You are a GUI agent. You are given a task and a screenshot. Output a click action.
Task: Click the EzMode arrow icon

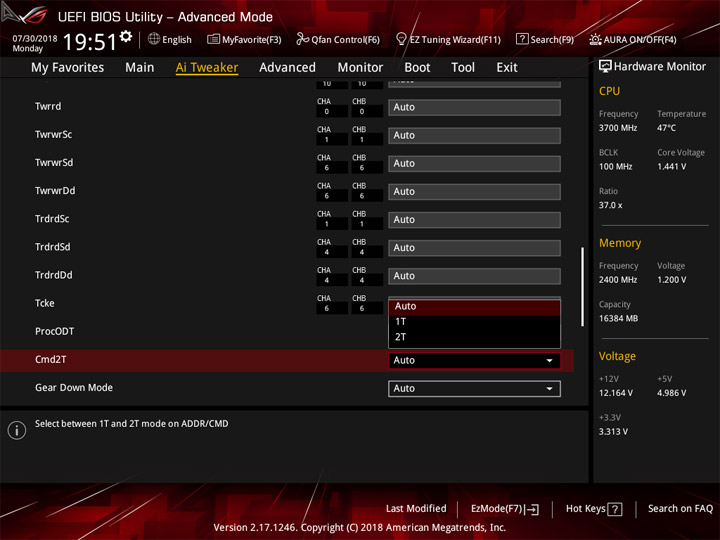pyautogui.click(x=532, y=509)
